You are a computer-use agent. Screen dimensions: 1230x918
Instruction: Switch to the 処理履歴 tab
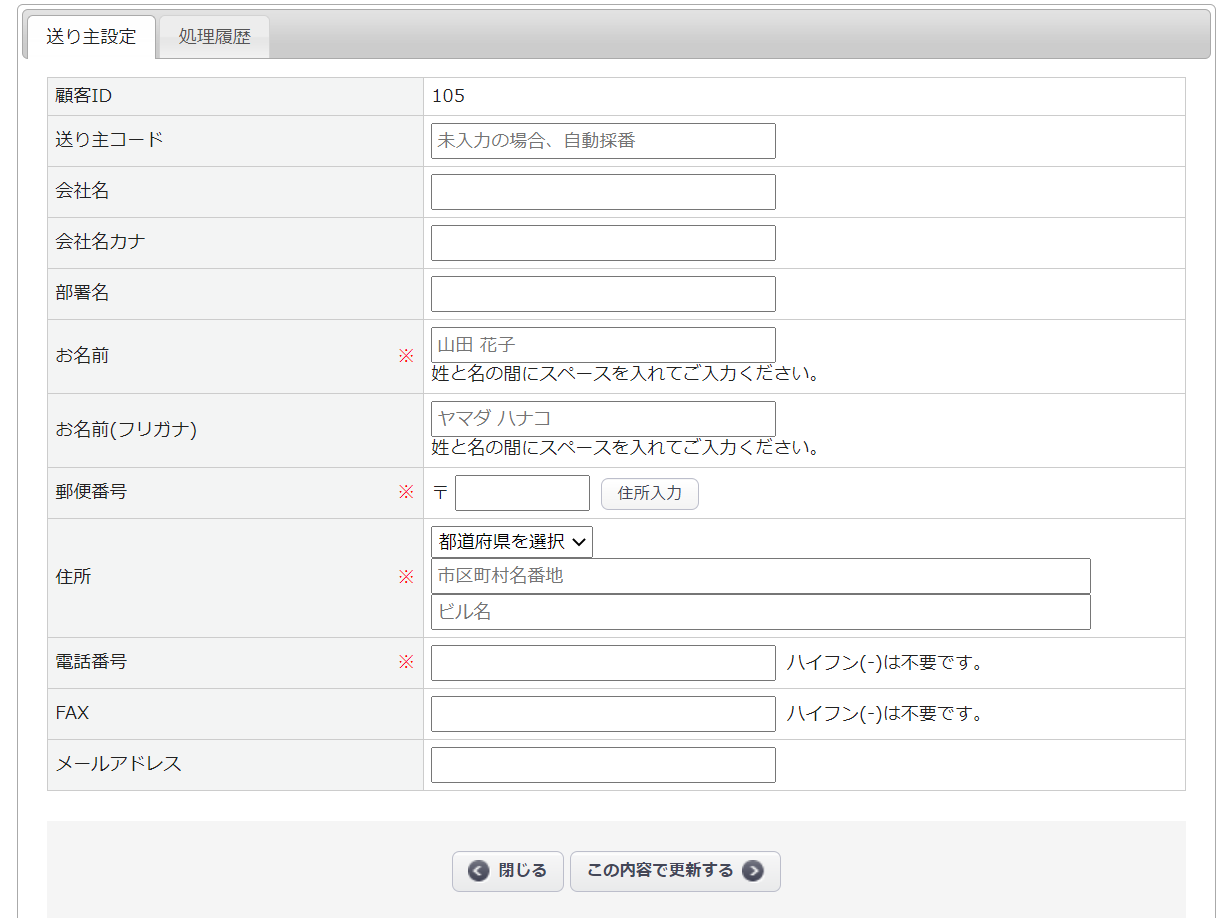(214, 38)
